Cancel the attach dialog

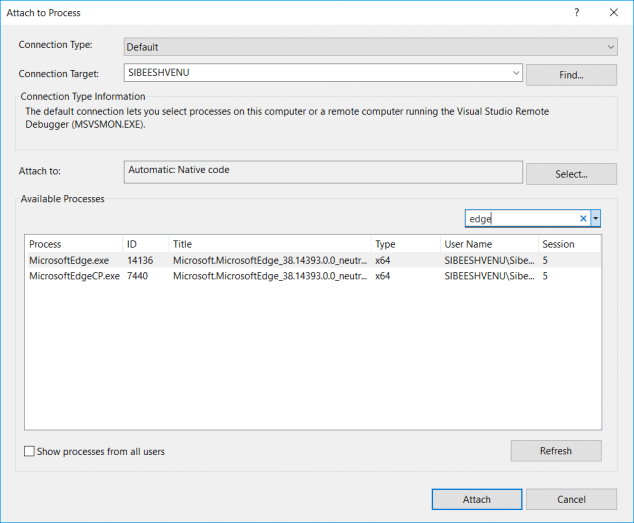571,499
